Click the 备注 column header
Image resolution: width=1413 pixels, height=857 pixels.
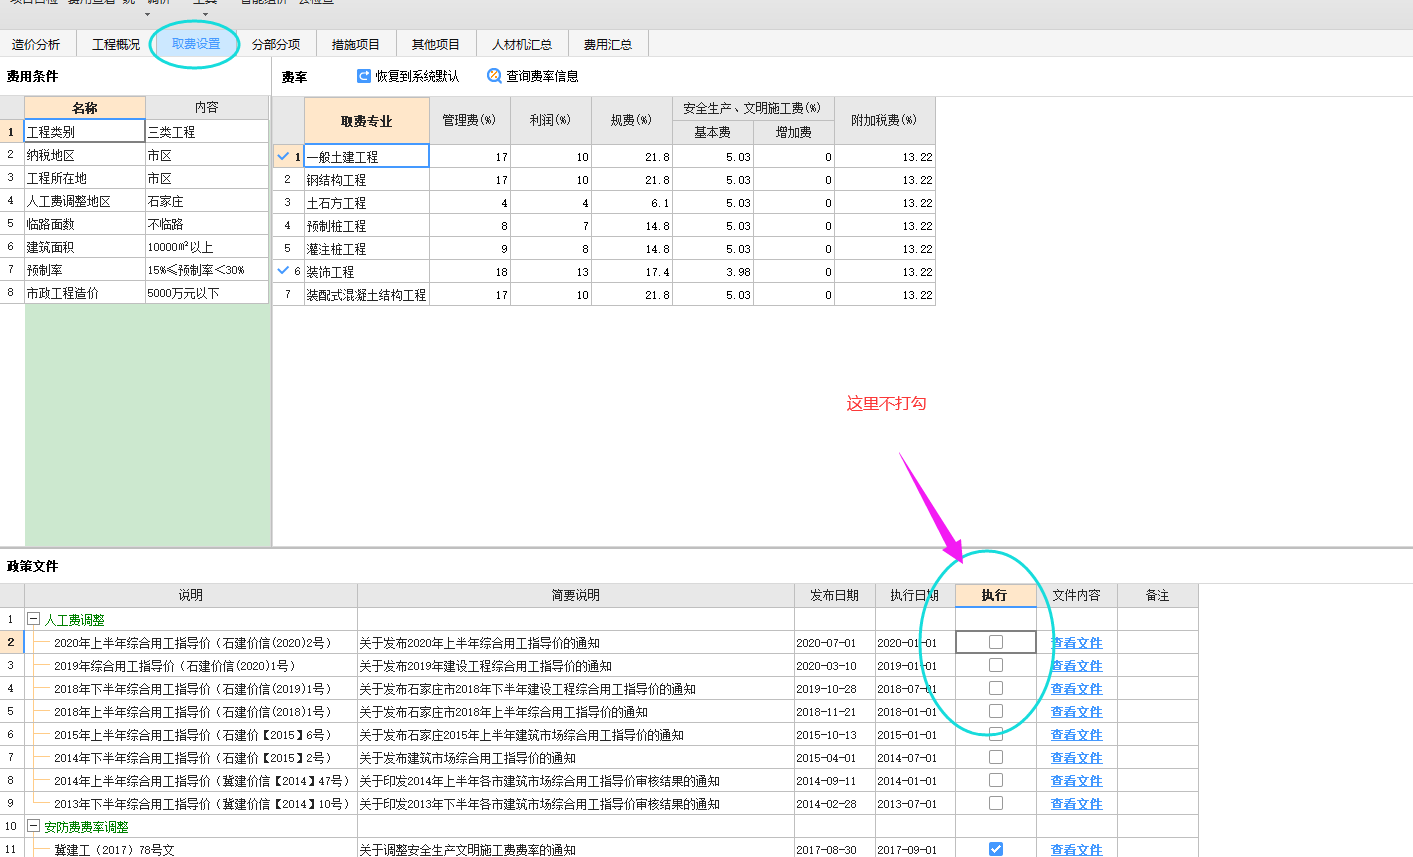click(1158, 595)
